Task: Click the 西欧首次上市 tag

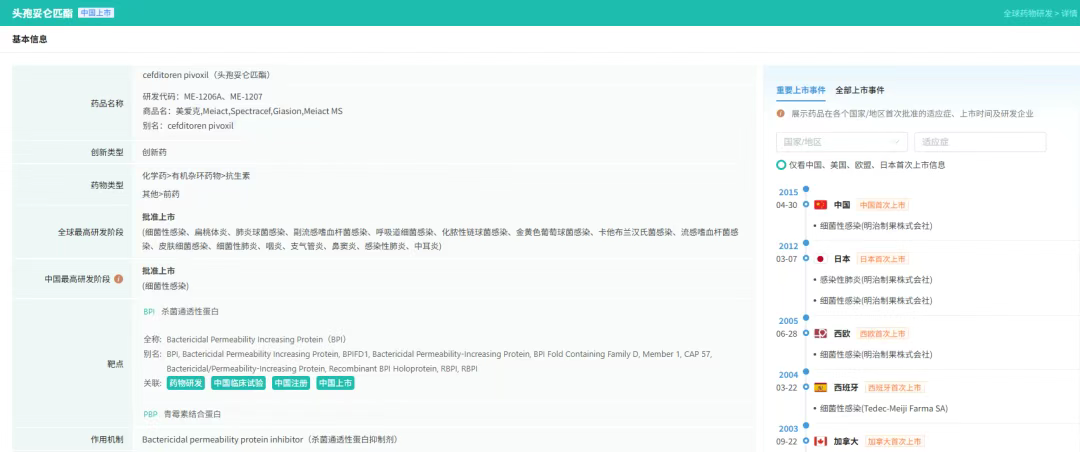Action: click(x=882, y=333)
